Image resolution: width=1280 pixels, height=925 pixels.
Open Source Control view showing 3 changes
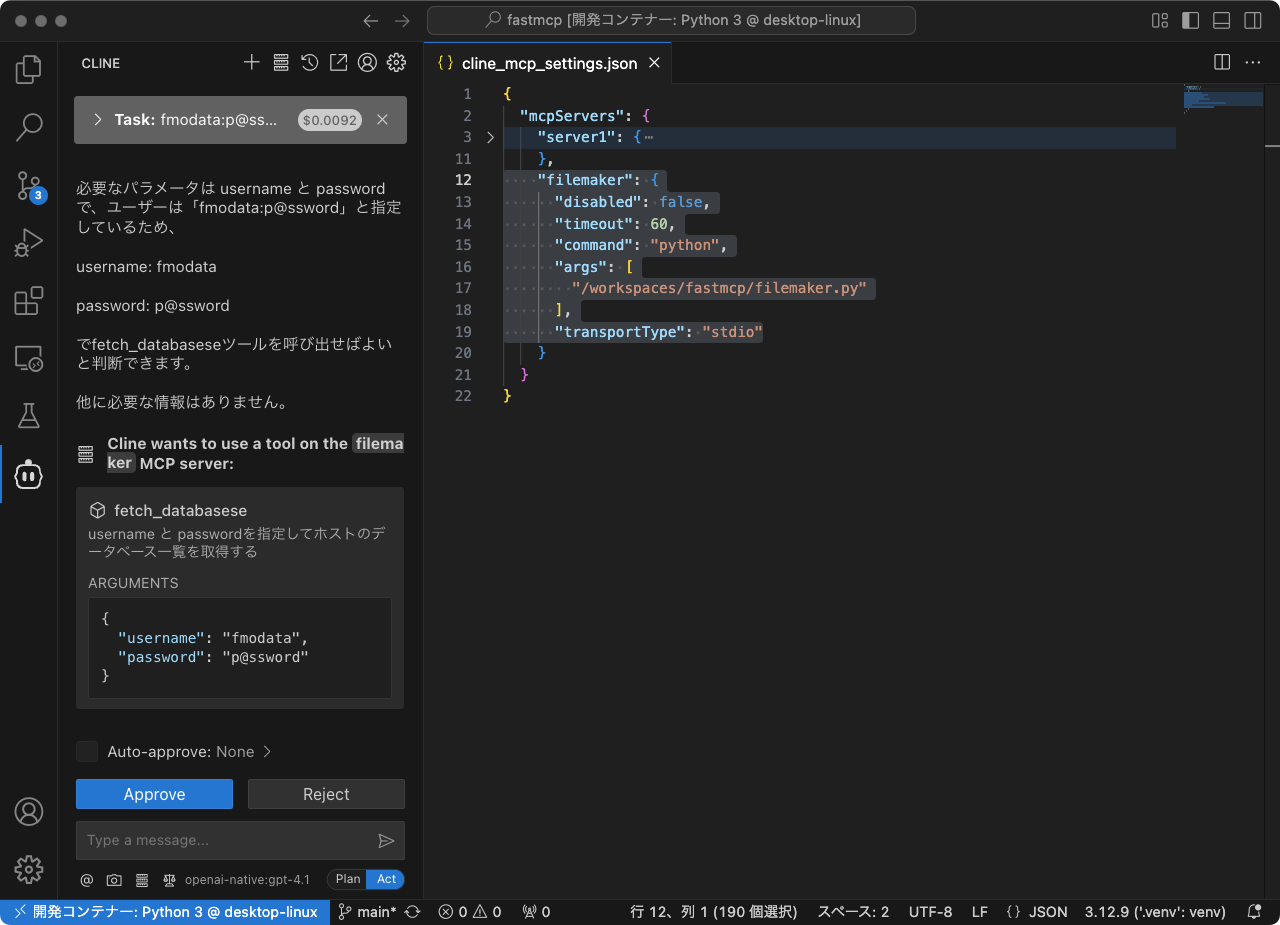28,185
